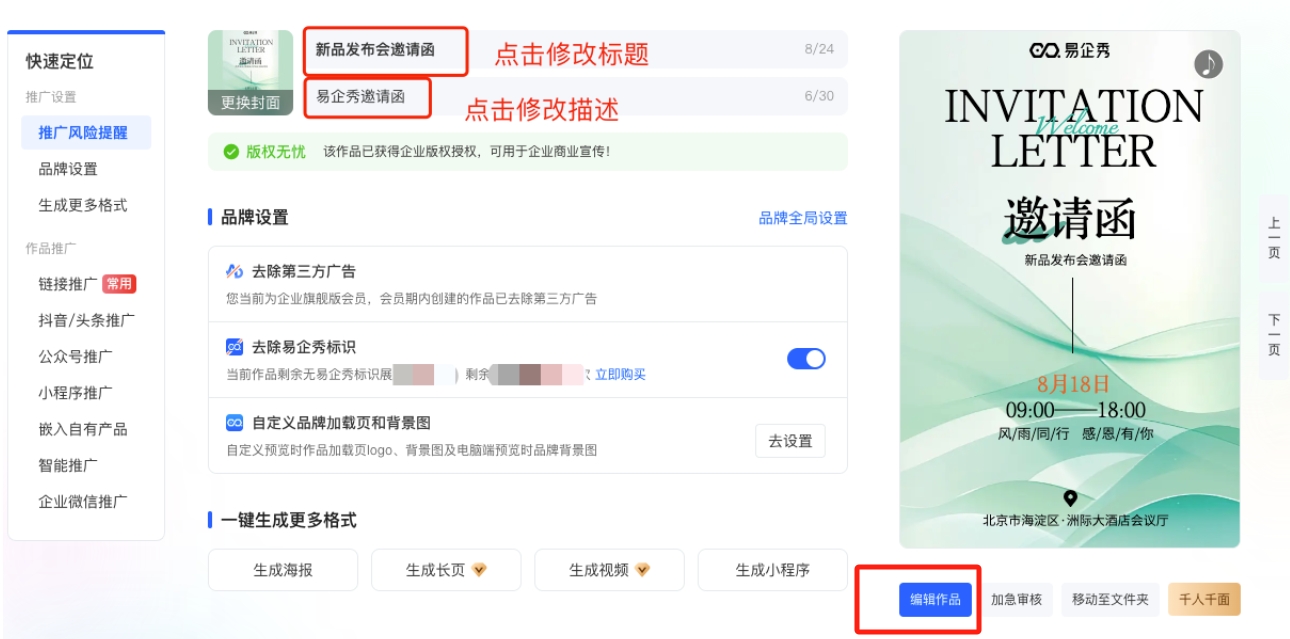
Task: Toggle the music note icon on preview
Action: (x=1209, y=64)
